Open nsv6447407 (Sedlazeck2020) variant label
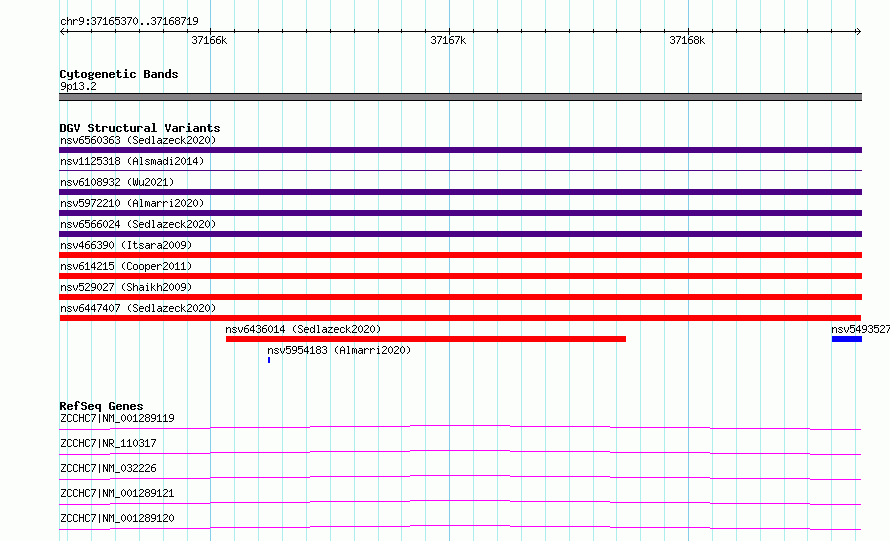The height and width of the screenshot is (541, 890). coord(138,308)
